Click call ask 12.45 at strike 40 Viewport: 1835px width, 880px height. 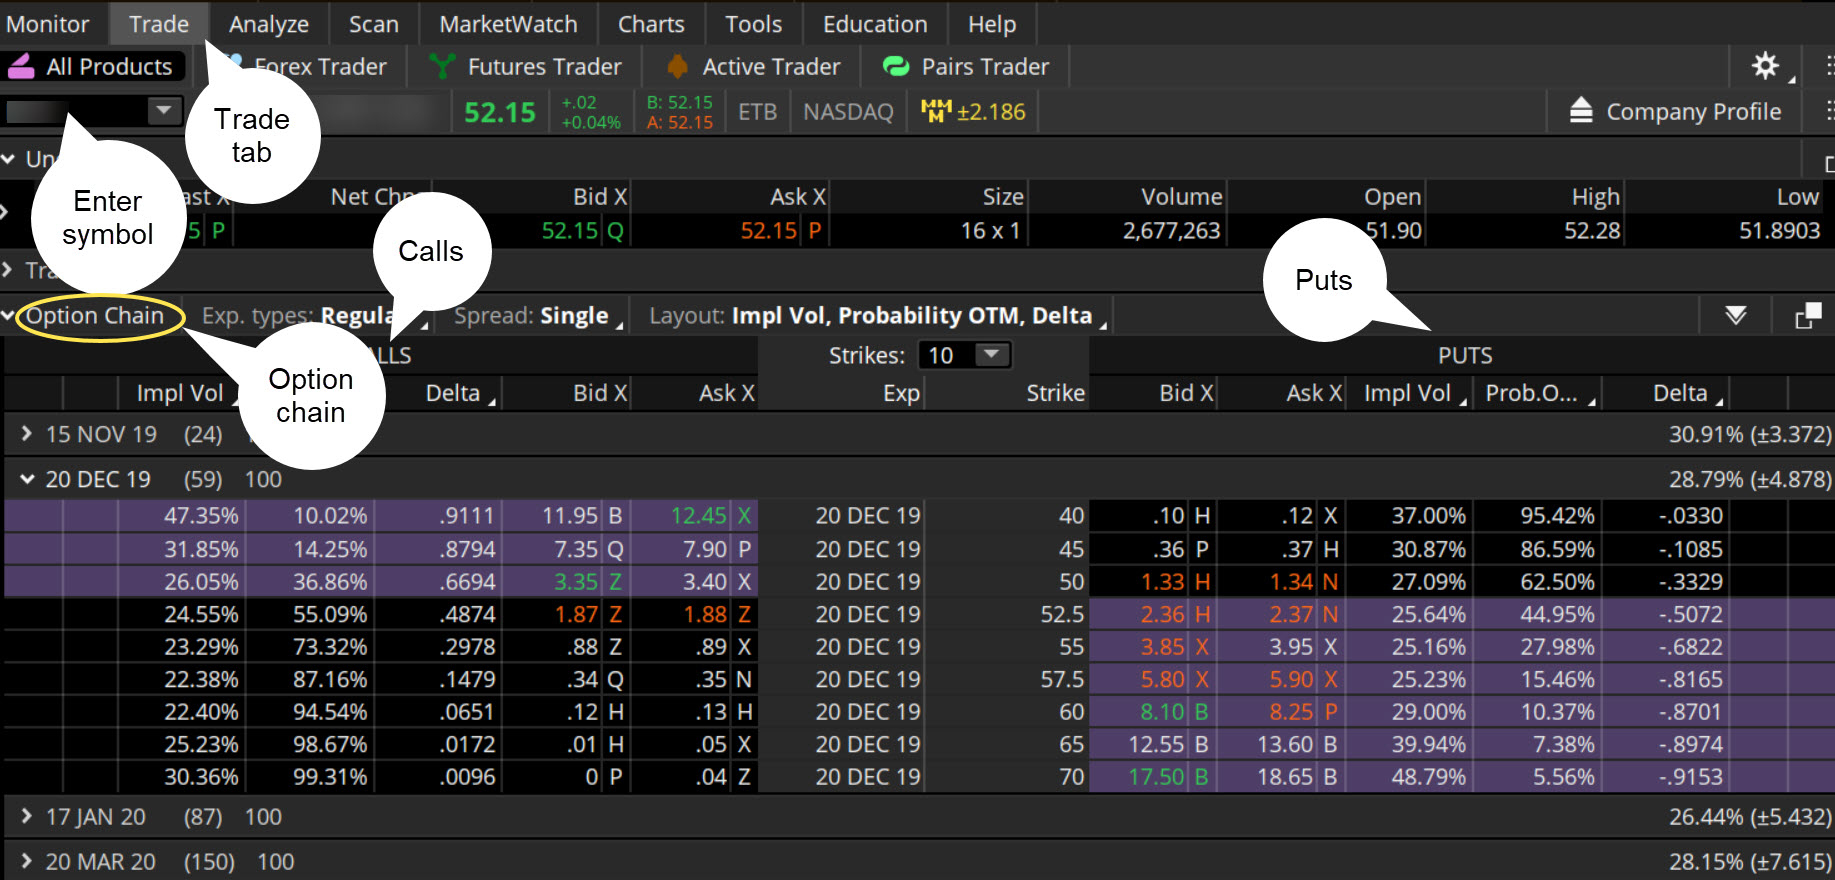click(x=698, y=516)
